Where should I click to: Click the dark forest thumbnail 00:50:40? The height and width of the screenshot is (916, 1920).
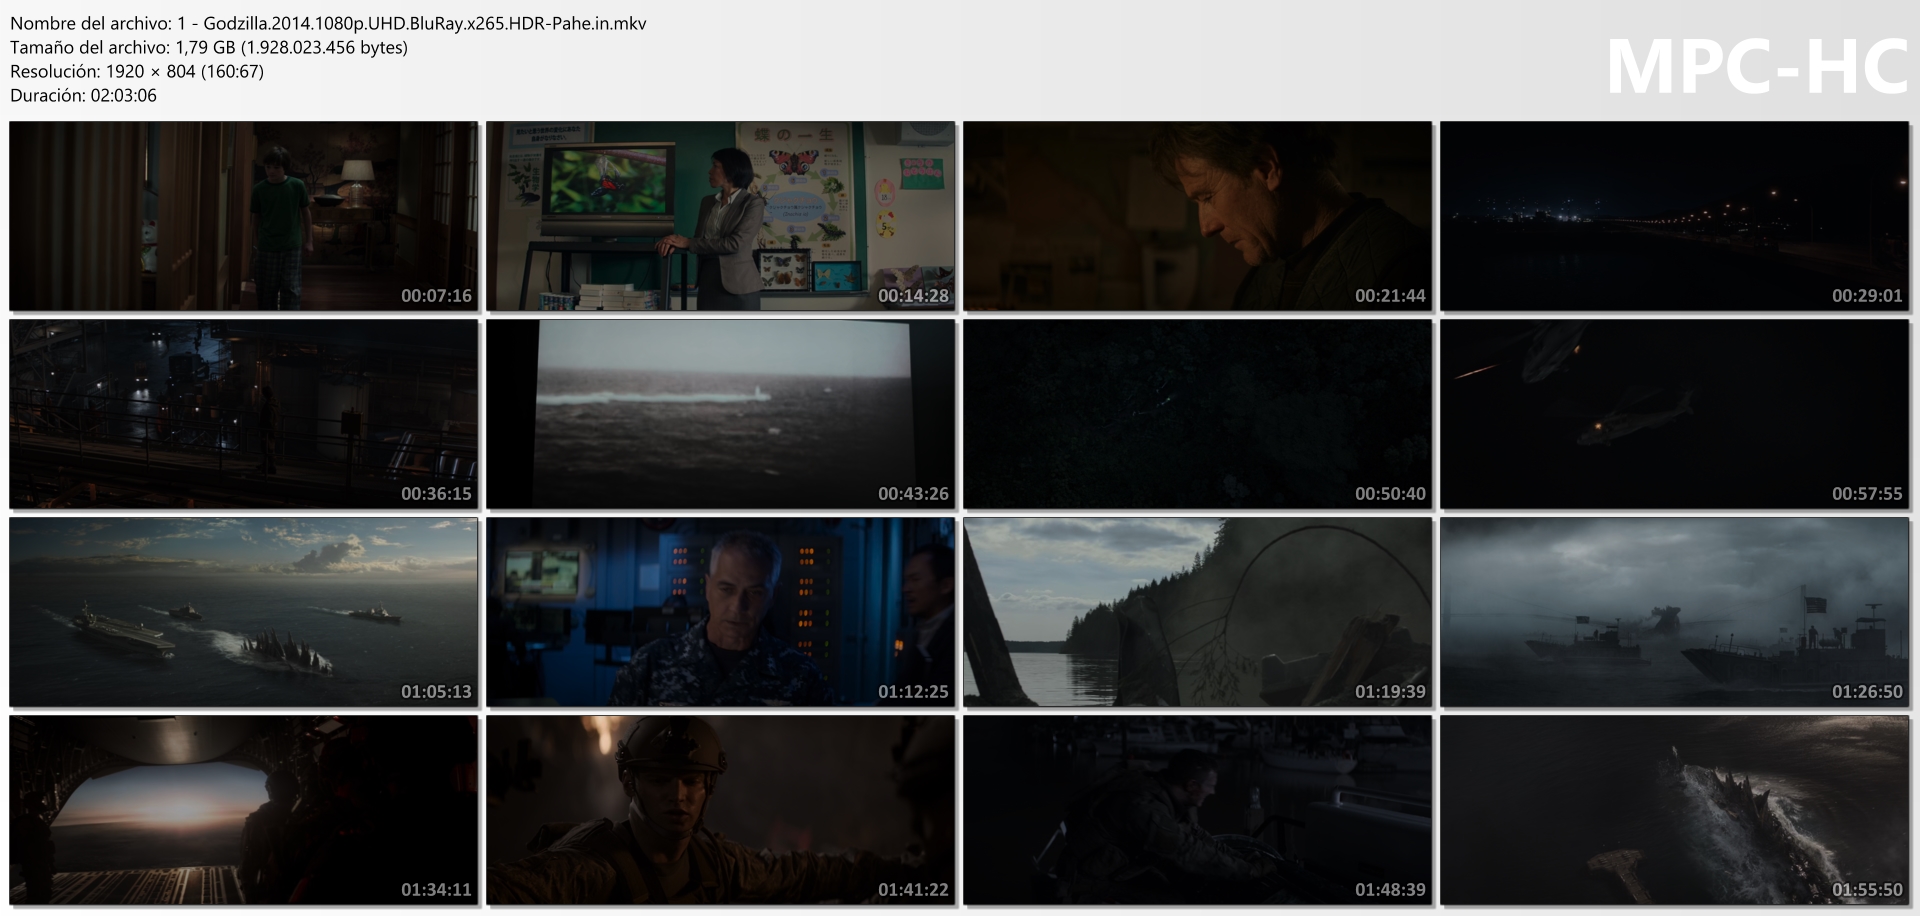[x=1198, y=414]
